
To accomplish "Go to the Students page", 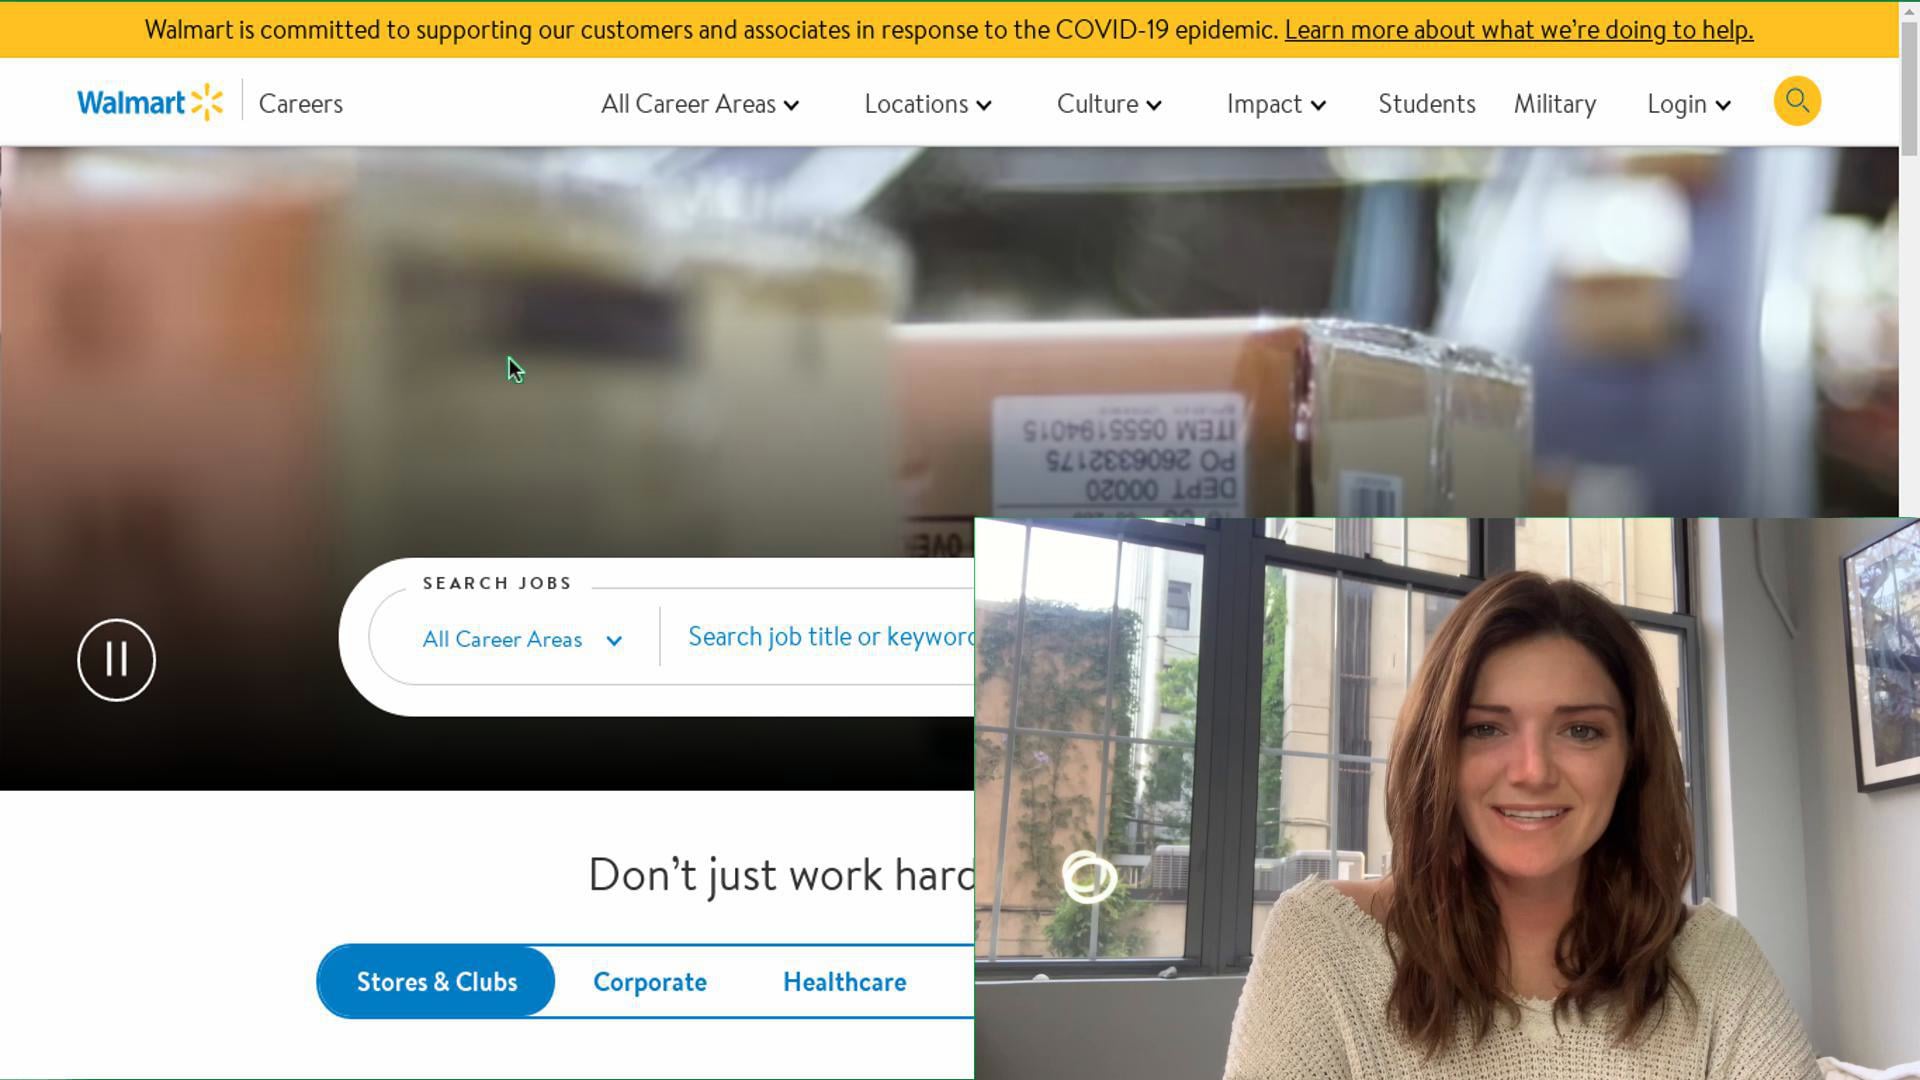I will [1427, 104].
